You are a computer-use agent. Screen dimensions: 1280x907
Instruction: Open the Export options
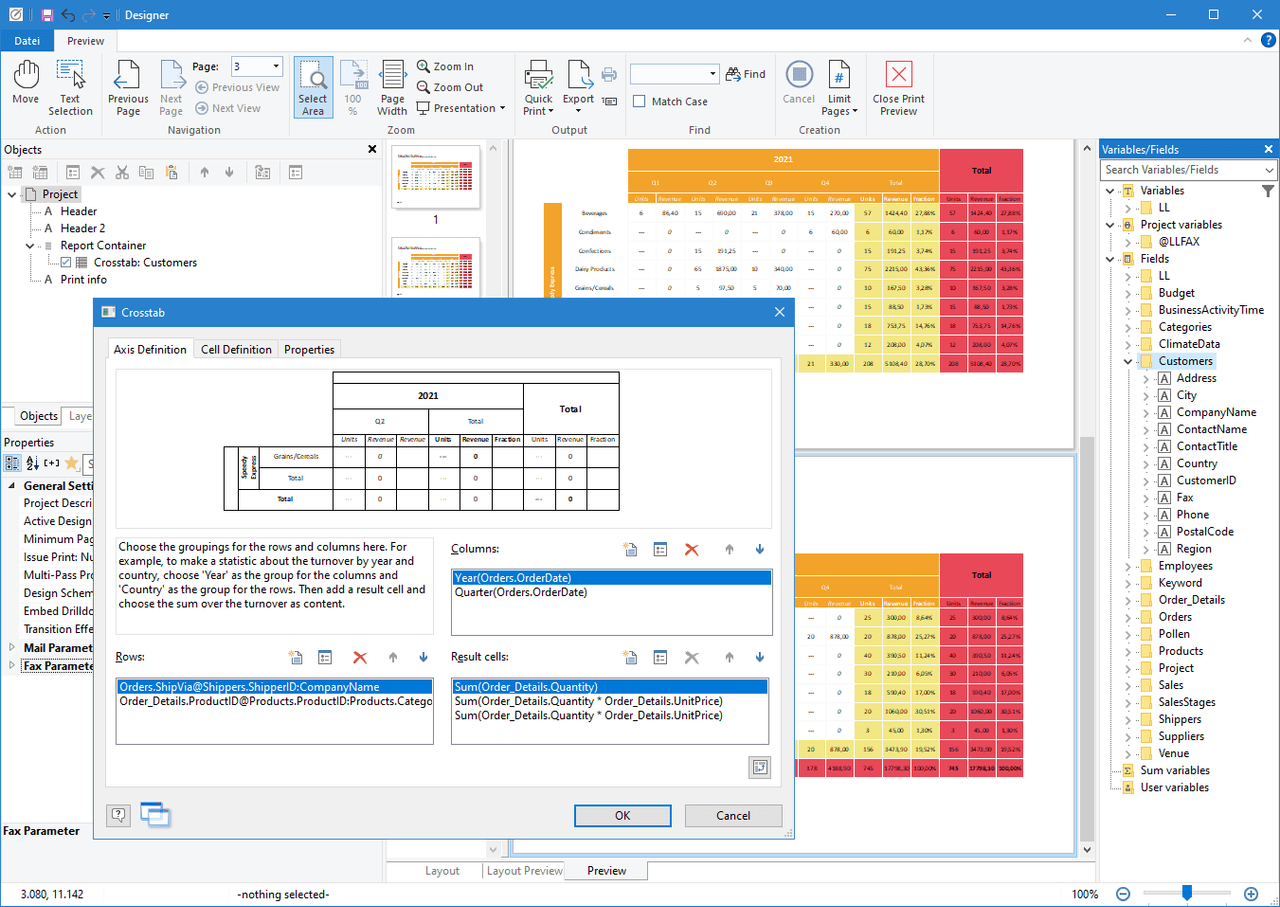pos(578,88)
